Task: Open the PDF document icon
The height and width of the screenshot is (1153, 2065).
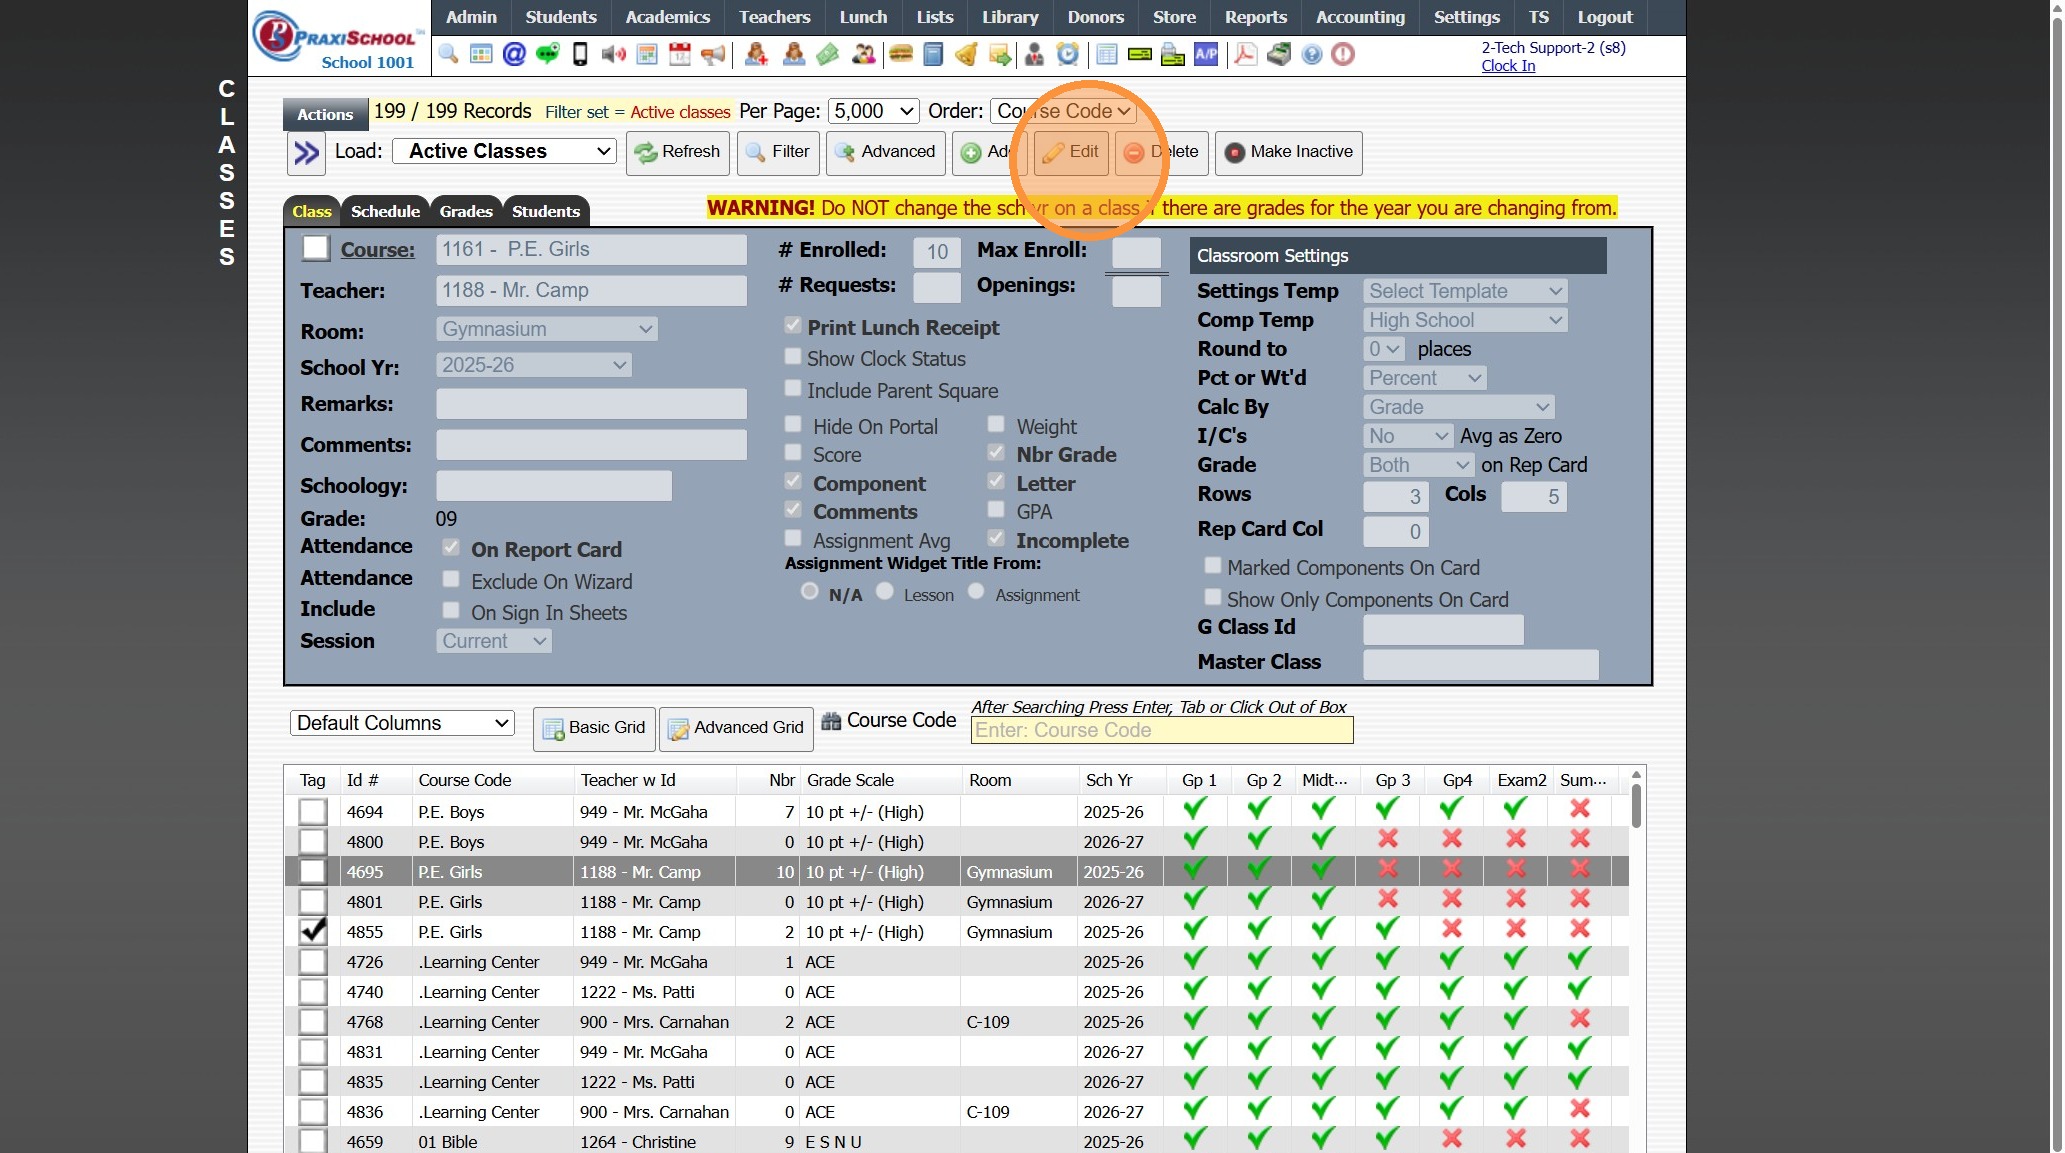Action: click(x=1245, y=54)
